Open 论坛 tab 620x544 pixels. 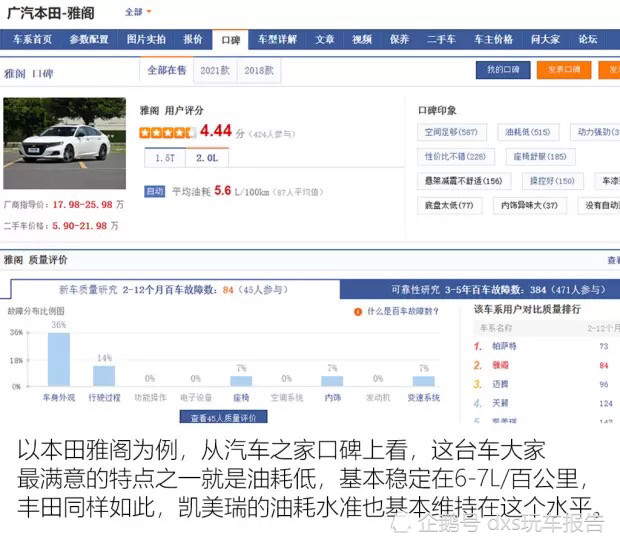588,40
